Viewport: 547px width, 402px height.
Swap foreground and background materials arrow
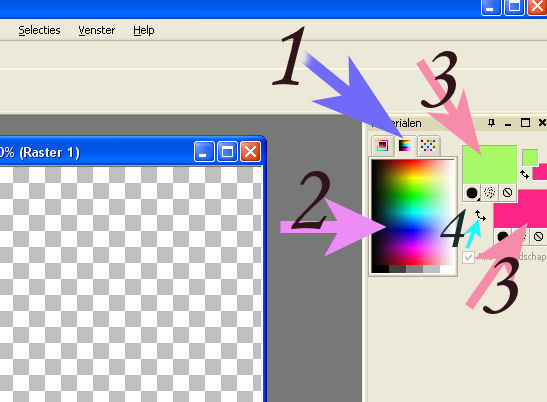tap(480, 216)
